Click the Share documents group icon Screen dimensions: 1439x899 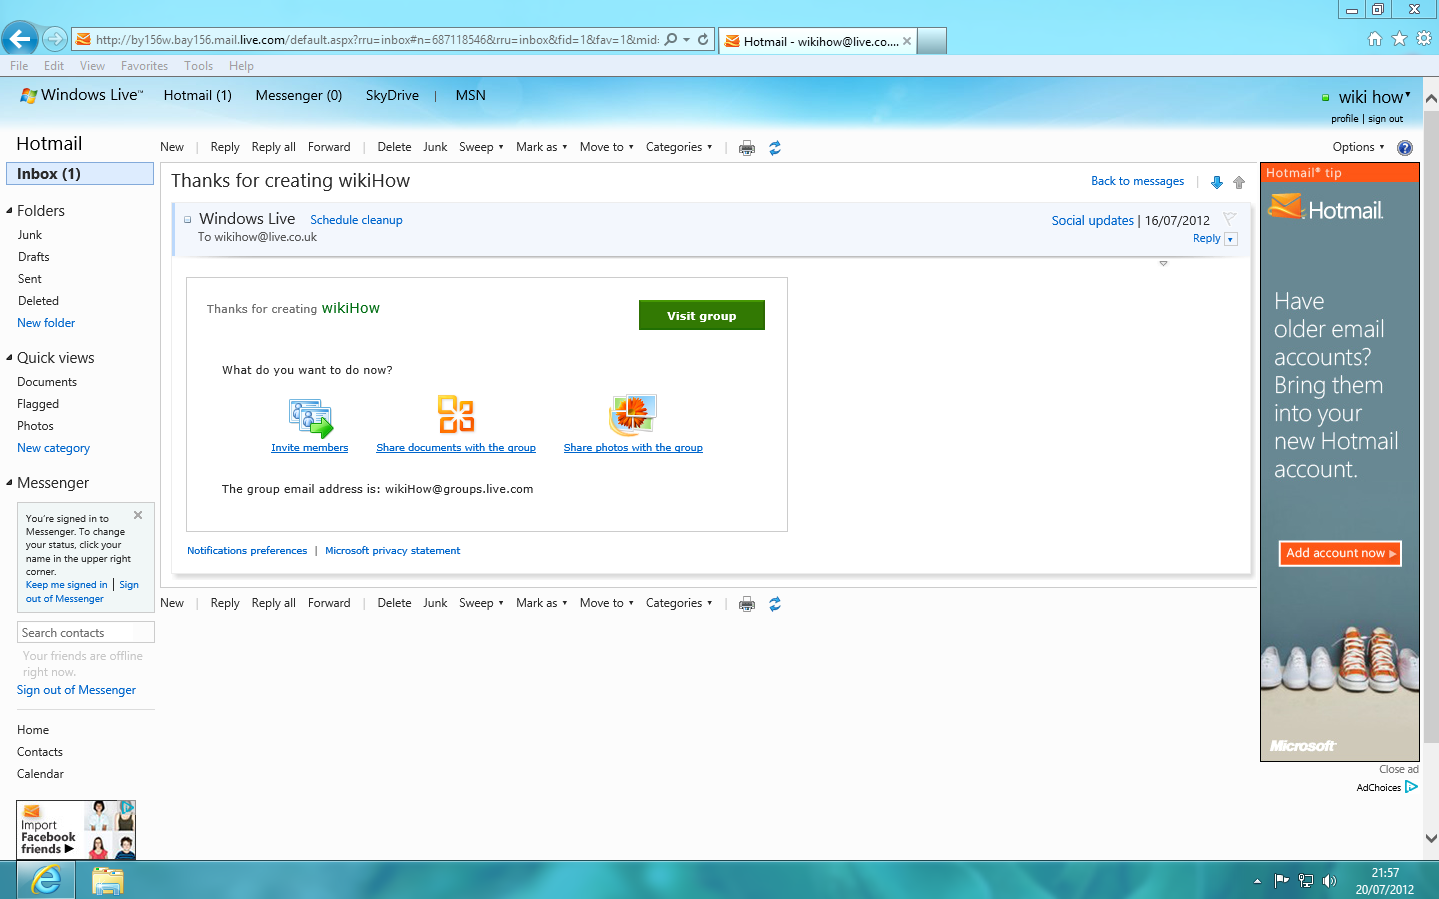click(456, 414)
